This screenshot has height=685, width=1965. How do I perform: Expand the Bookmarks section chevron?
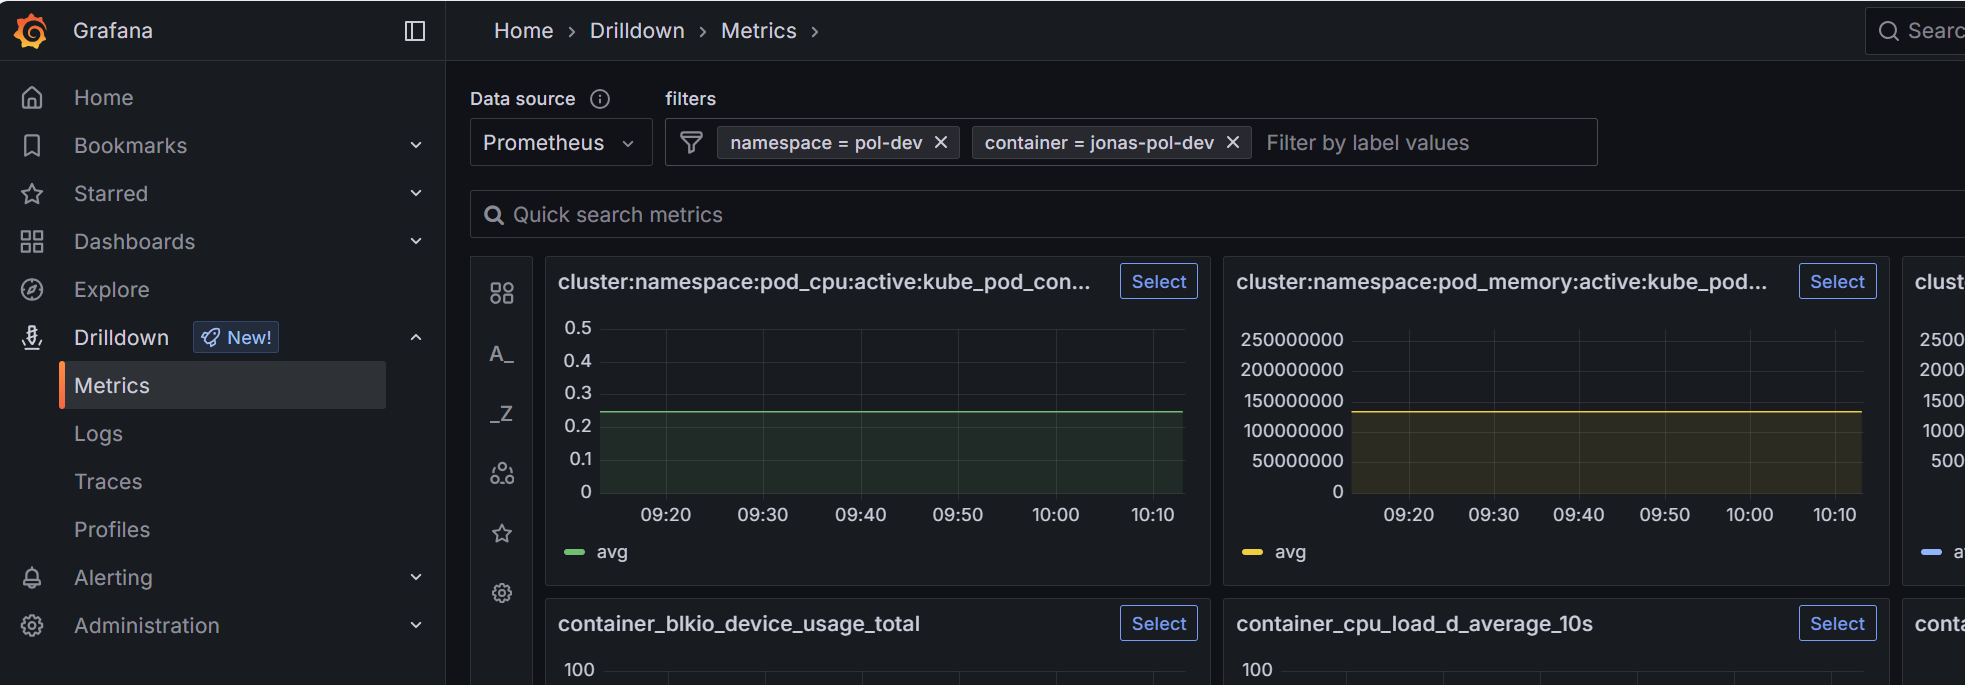point(416,146)
